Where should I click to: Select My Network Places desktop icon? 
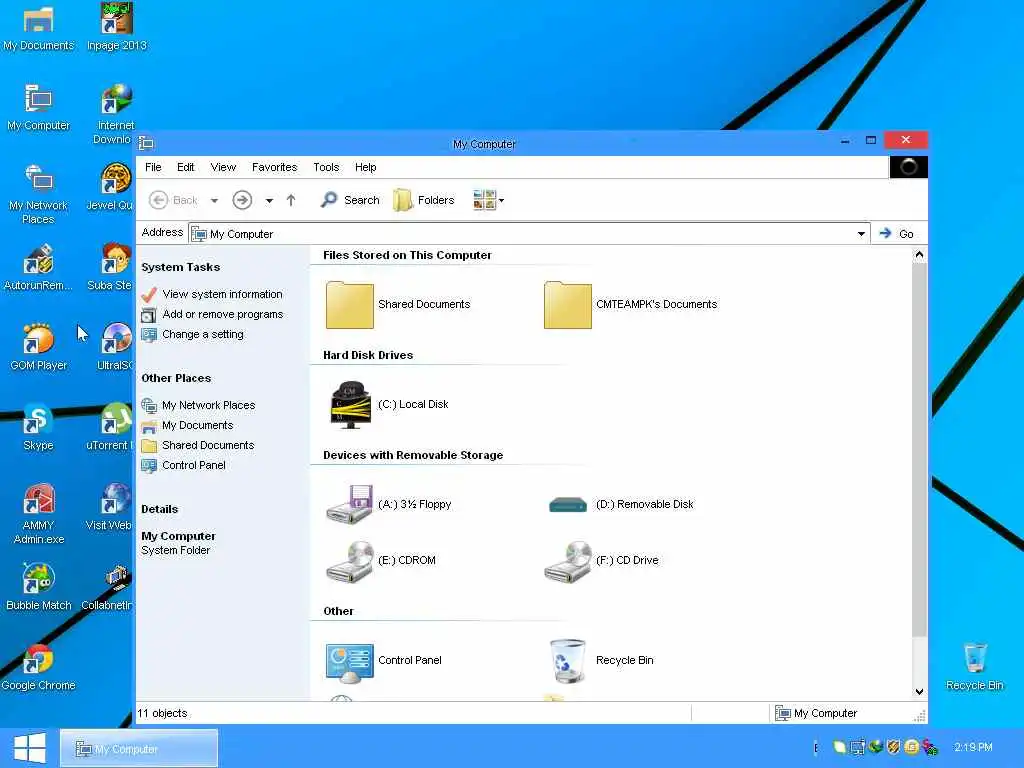click(38, 195)
